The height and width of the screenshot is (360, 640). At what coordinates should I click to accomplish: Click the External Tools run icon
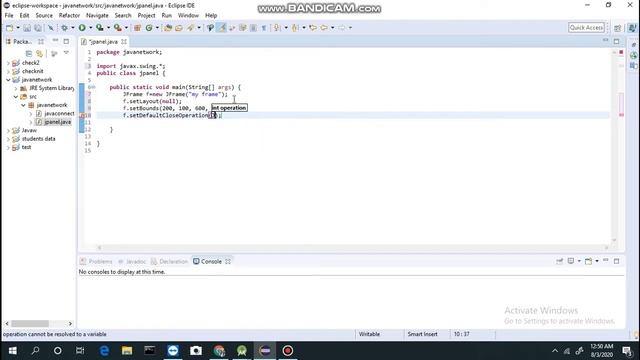click(x=118, y=28)
